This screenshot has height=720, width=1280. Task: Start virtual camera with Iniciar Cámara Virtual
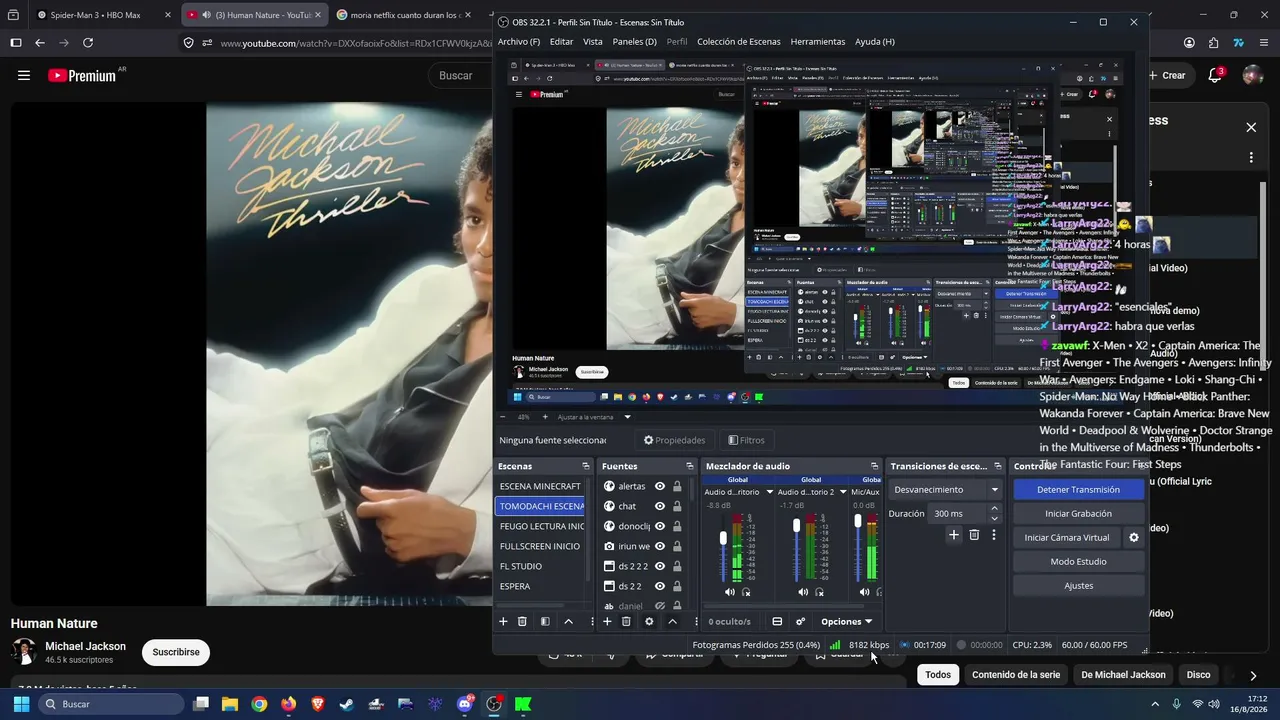click(x=1067, y=537)
